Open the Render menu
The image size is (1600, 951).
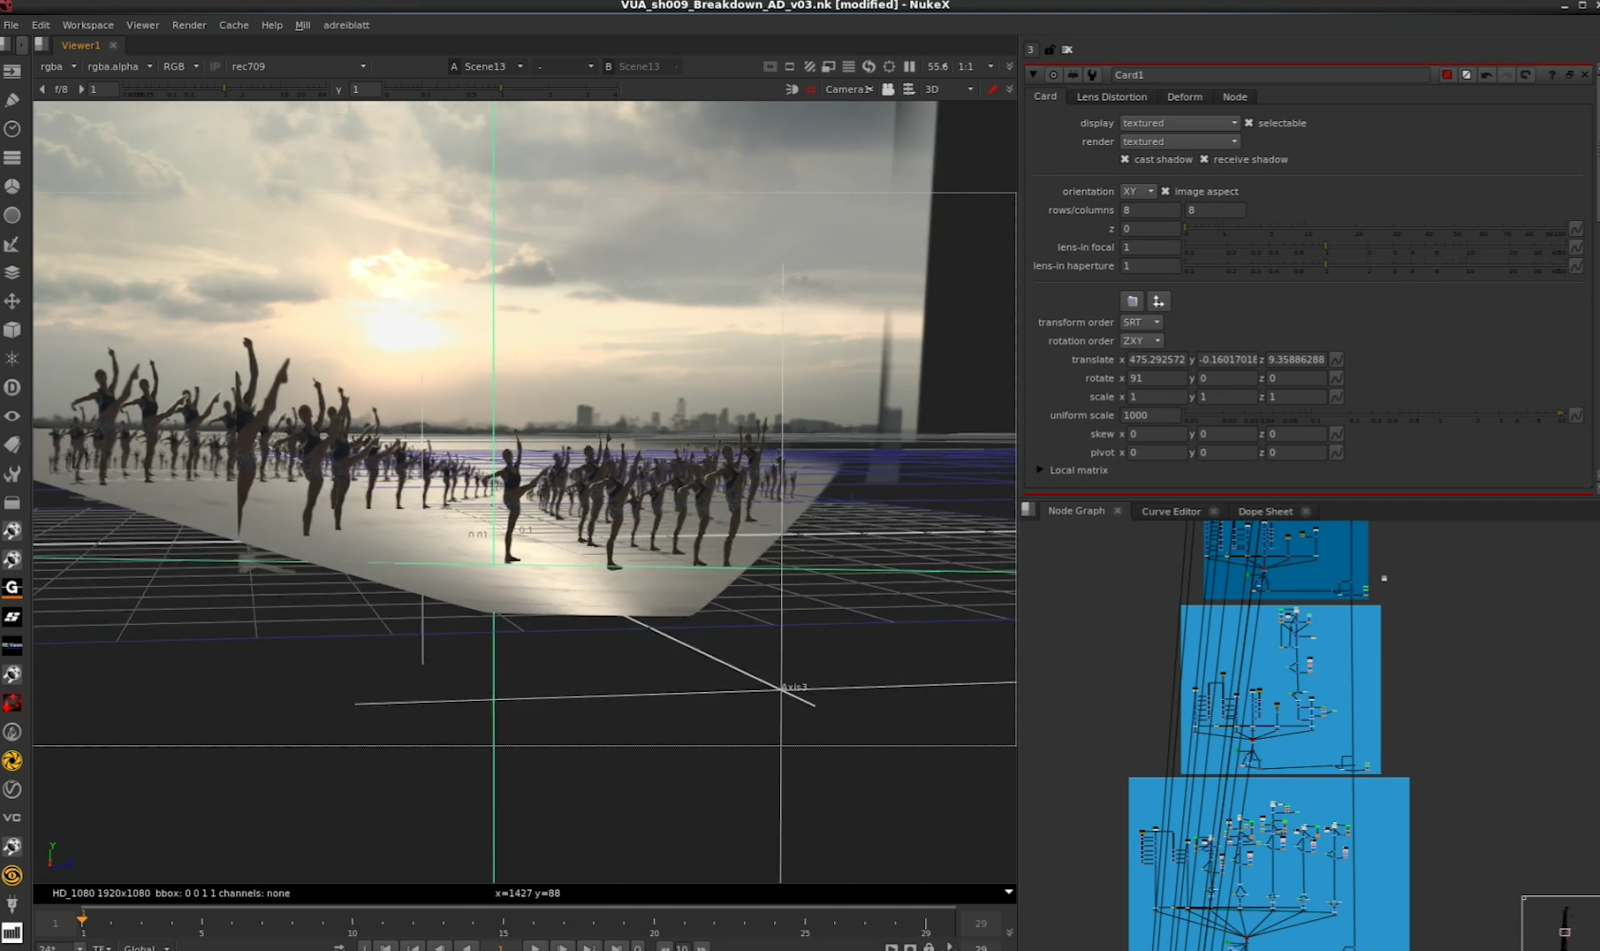pos(188,25)
